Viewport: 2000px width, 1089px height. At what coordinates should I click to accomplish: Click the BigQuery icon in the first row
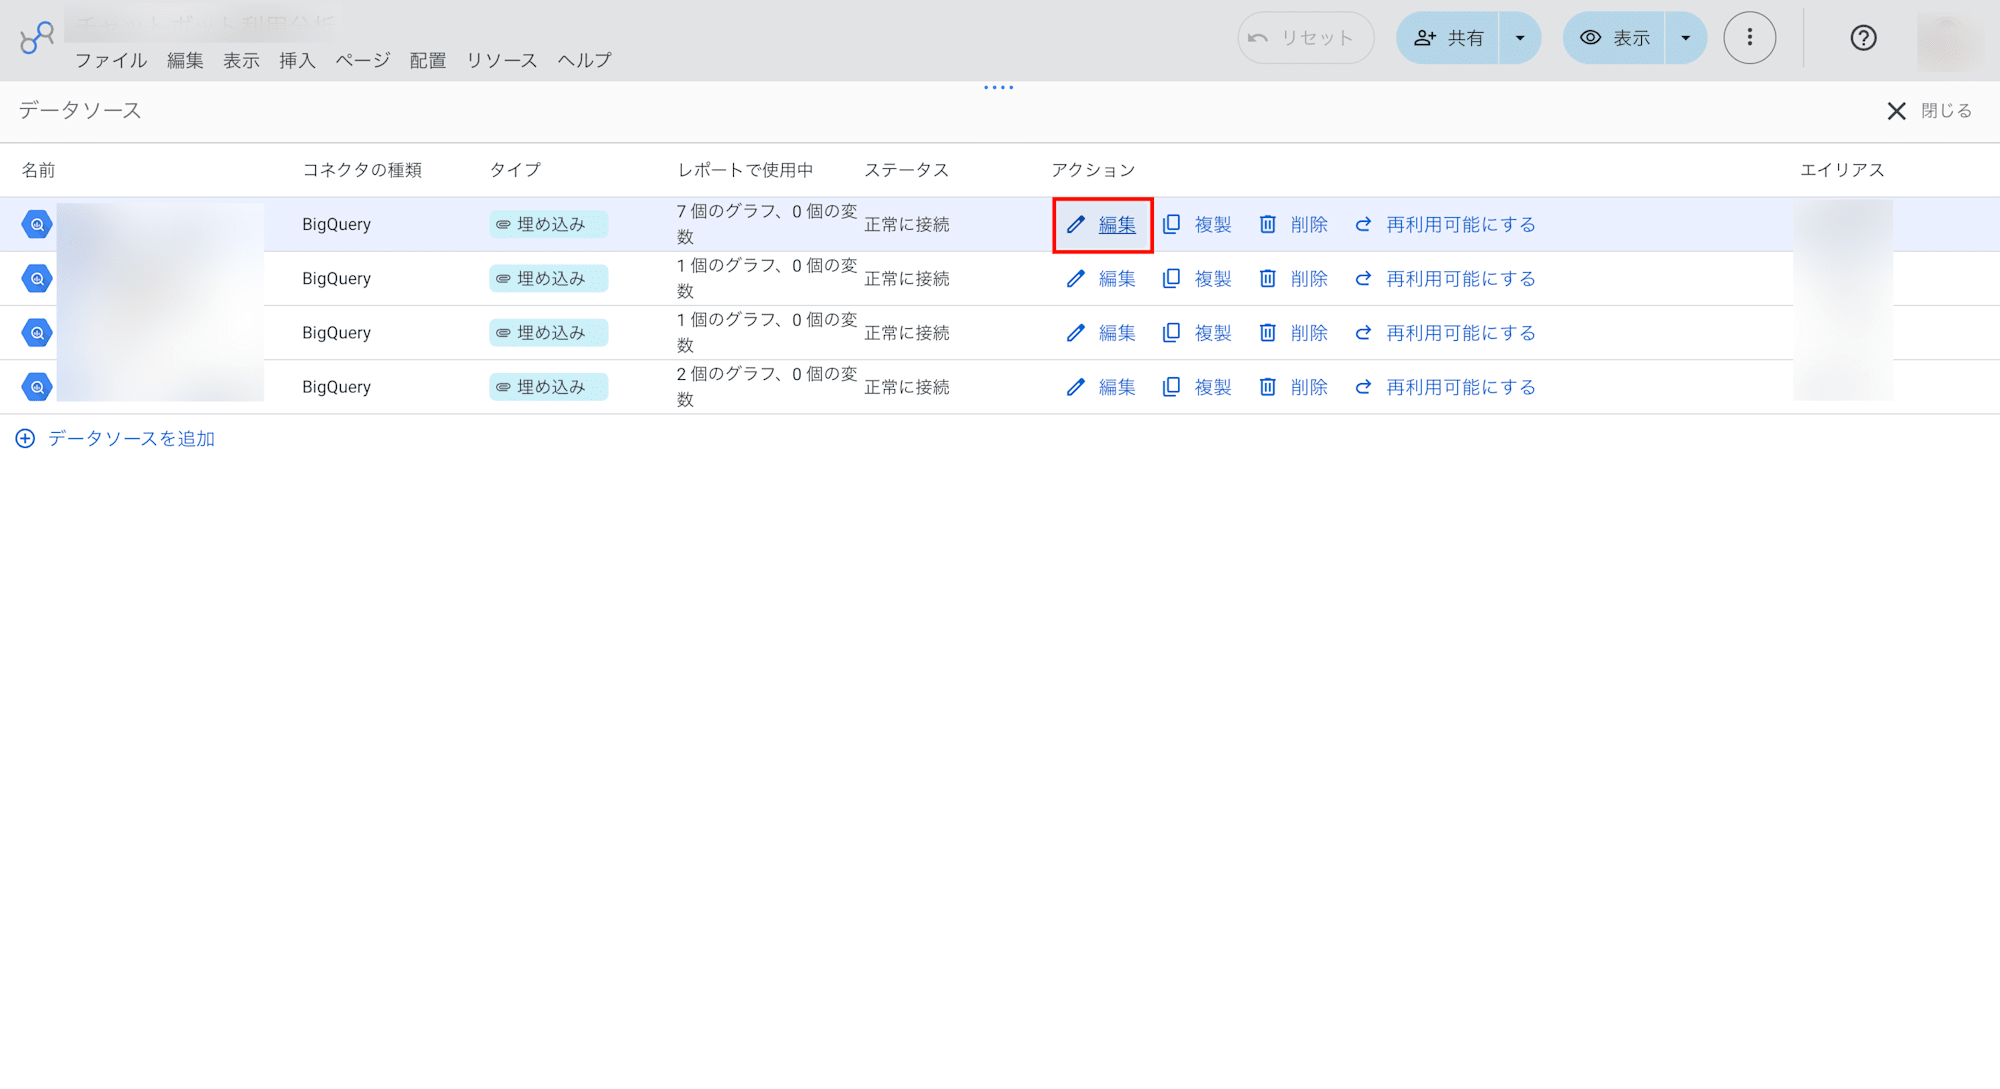tap(37, 225)
